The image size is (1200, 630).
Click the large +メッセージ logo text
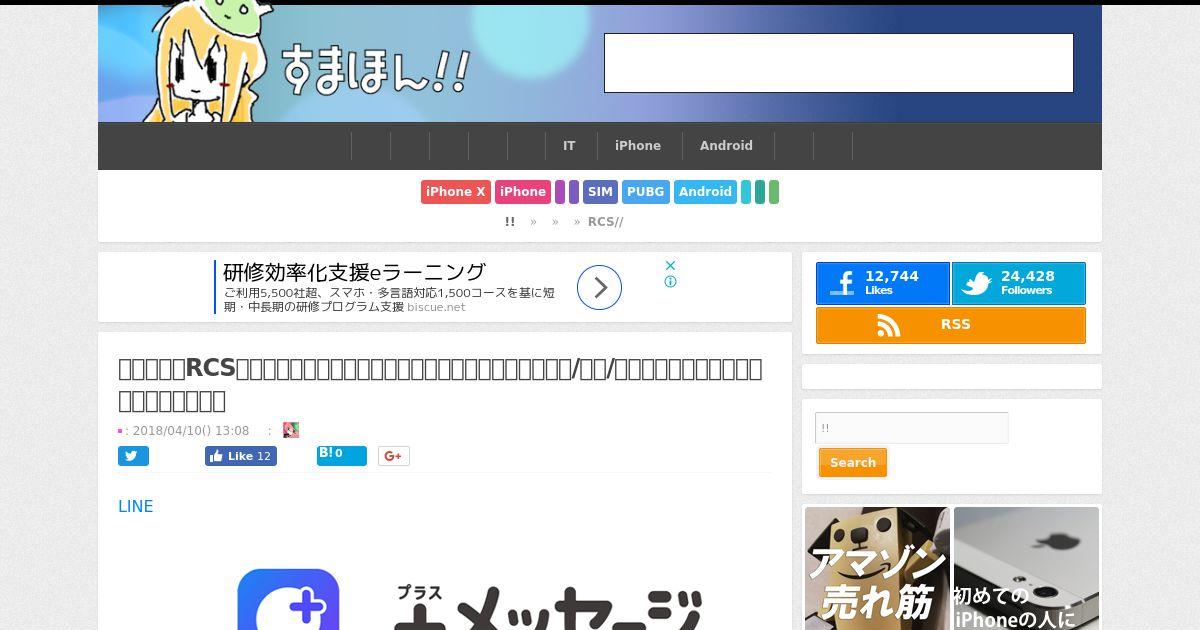pyautogui.click(x=548, y=607)
